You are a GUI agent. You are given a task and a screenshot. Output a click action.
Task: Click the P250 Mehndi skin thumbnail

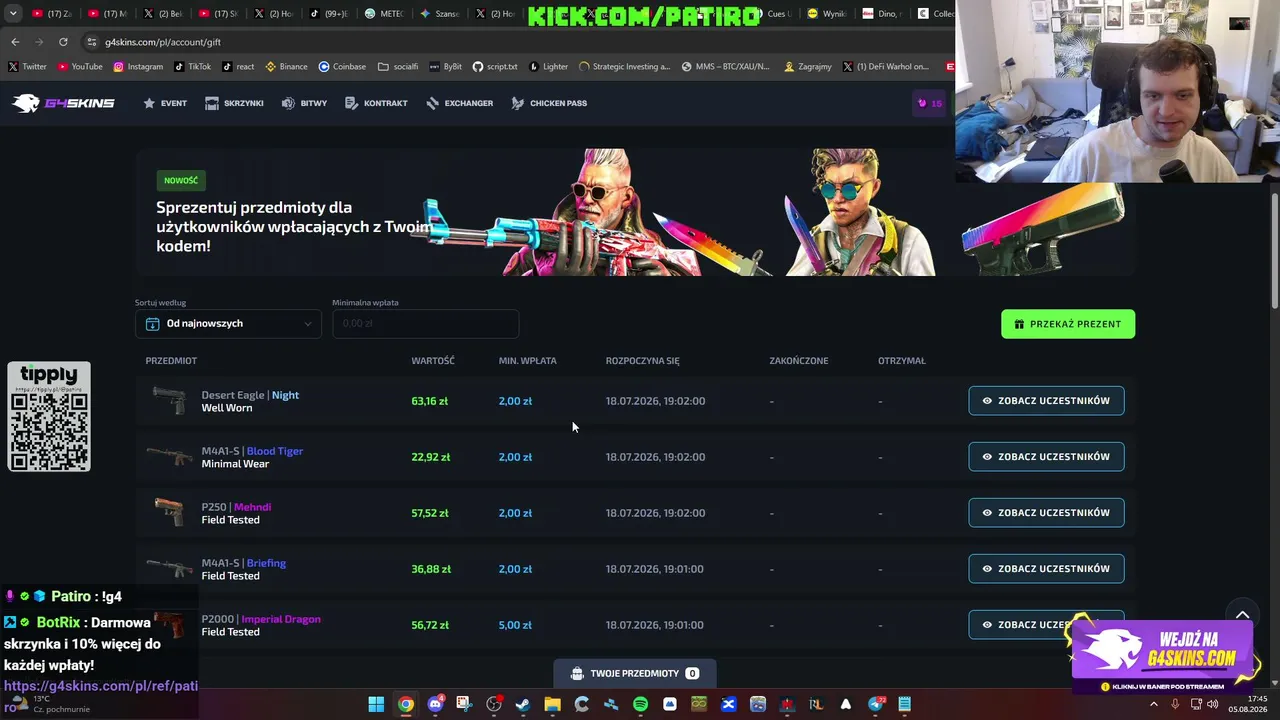[169, 512]
